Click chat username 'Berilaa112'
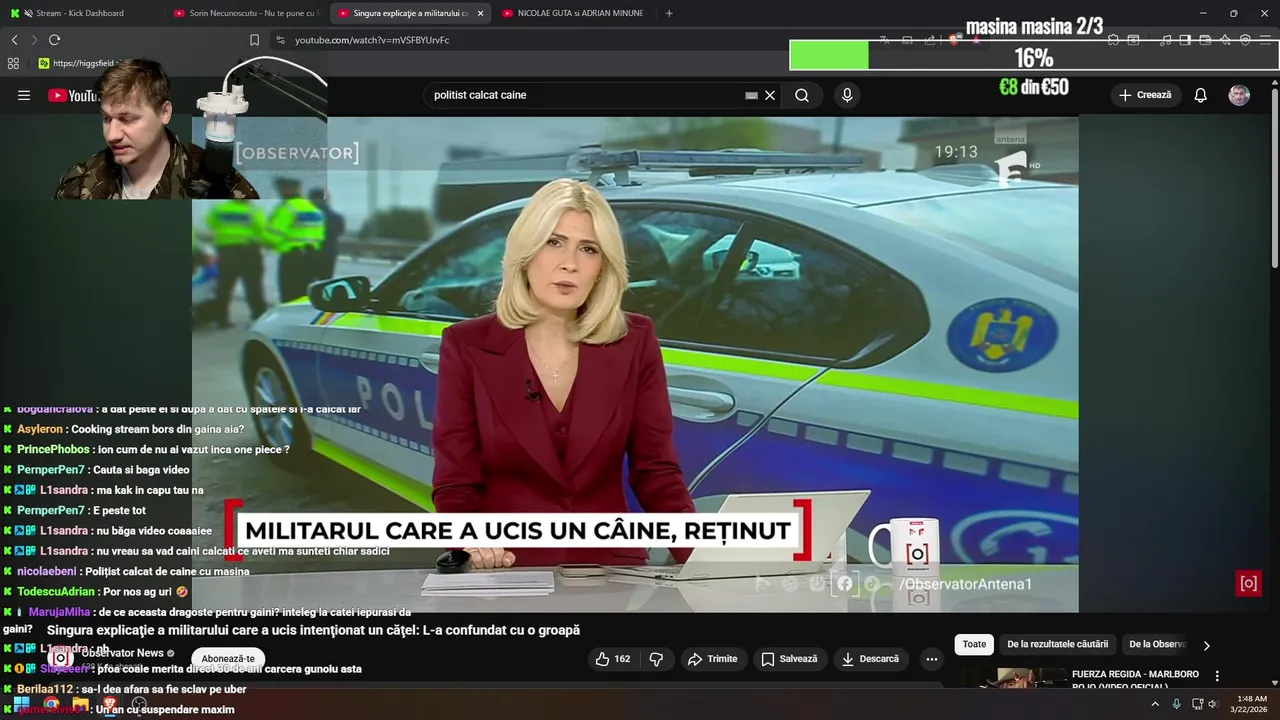Viewport: 1280px width, 720px height. pyautogui.click(x=45, y=689)
